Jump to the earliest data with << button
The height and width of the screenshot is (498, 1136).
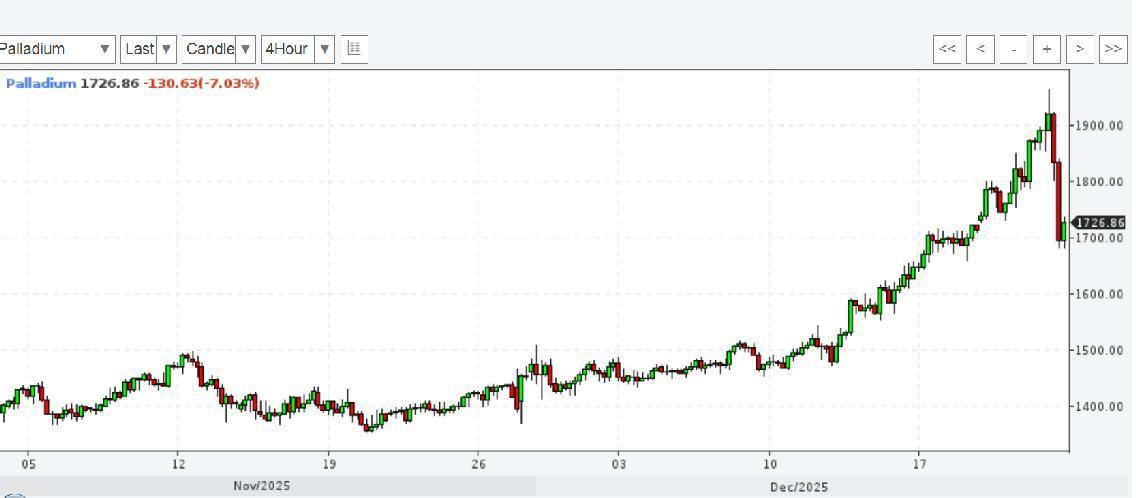tap(947, 49)
